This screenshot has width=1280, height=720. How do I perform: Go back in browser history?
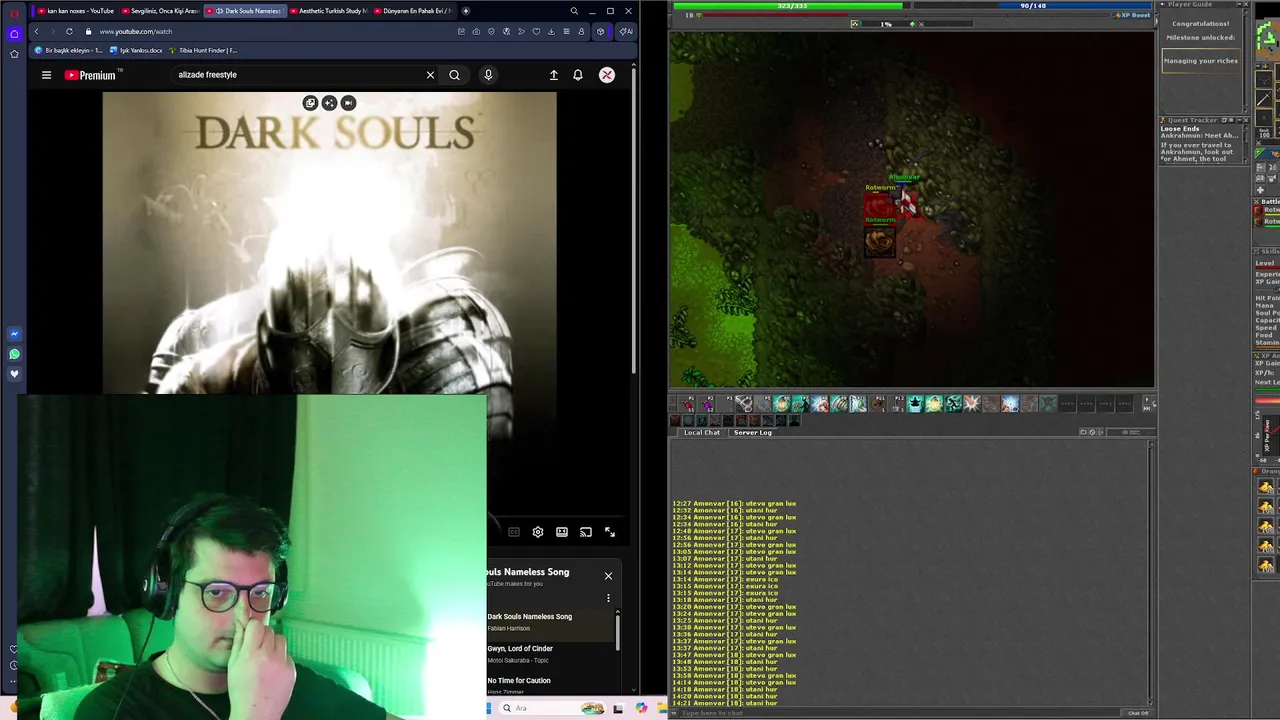coord(37,31)
